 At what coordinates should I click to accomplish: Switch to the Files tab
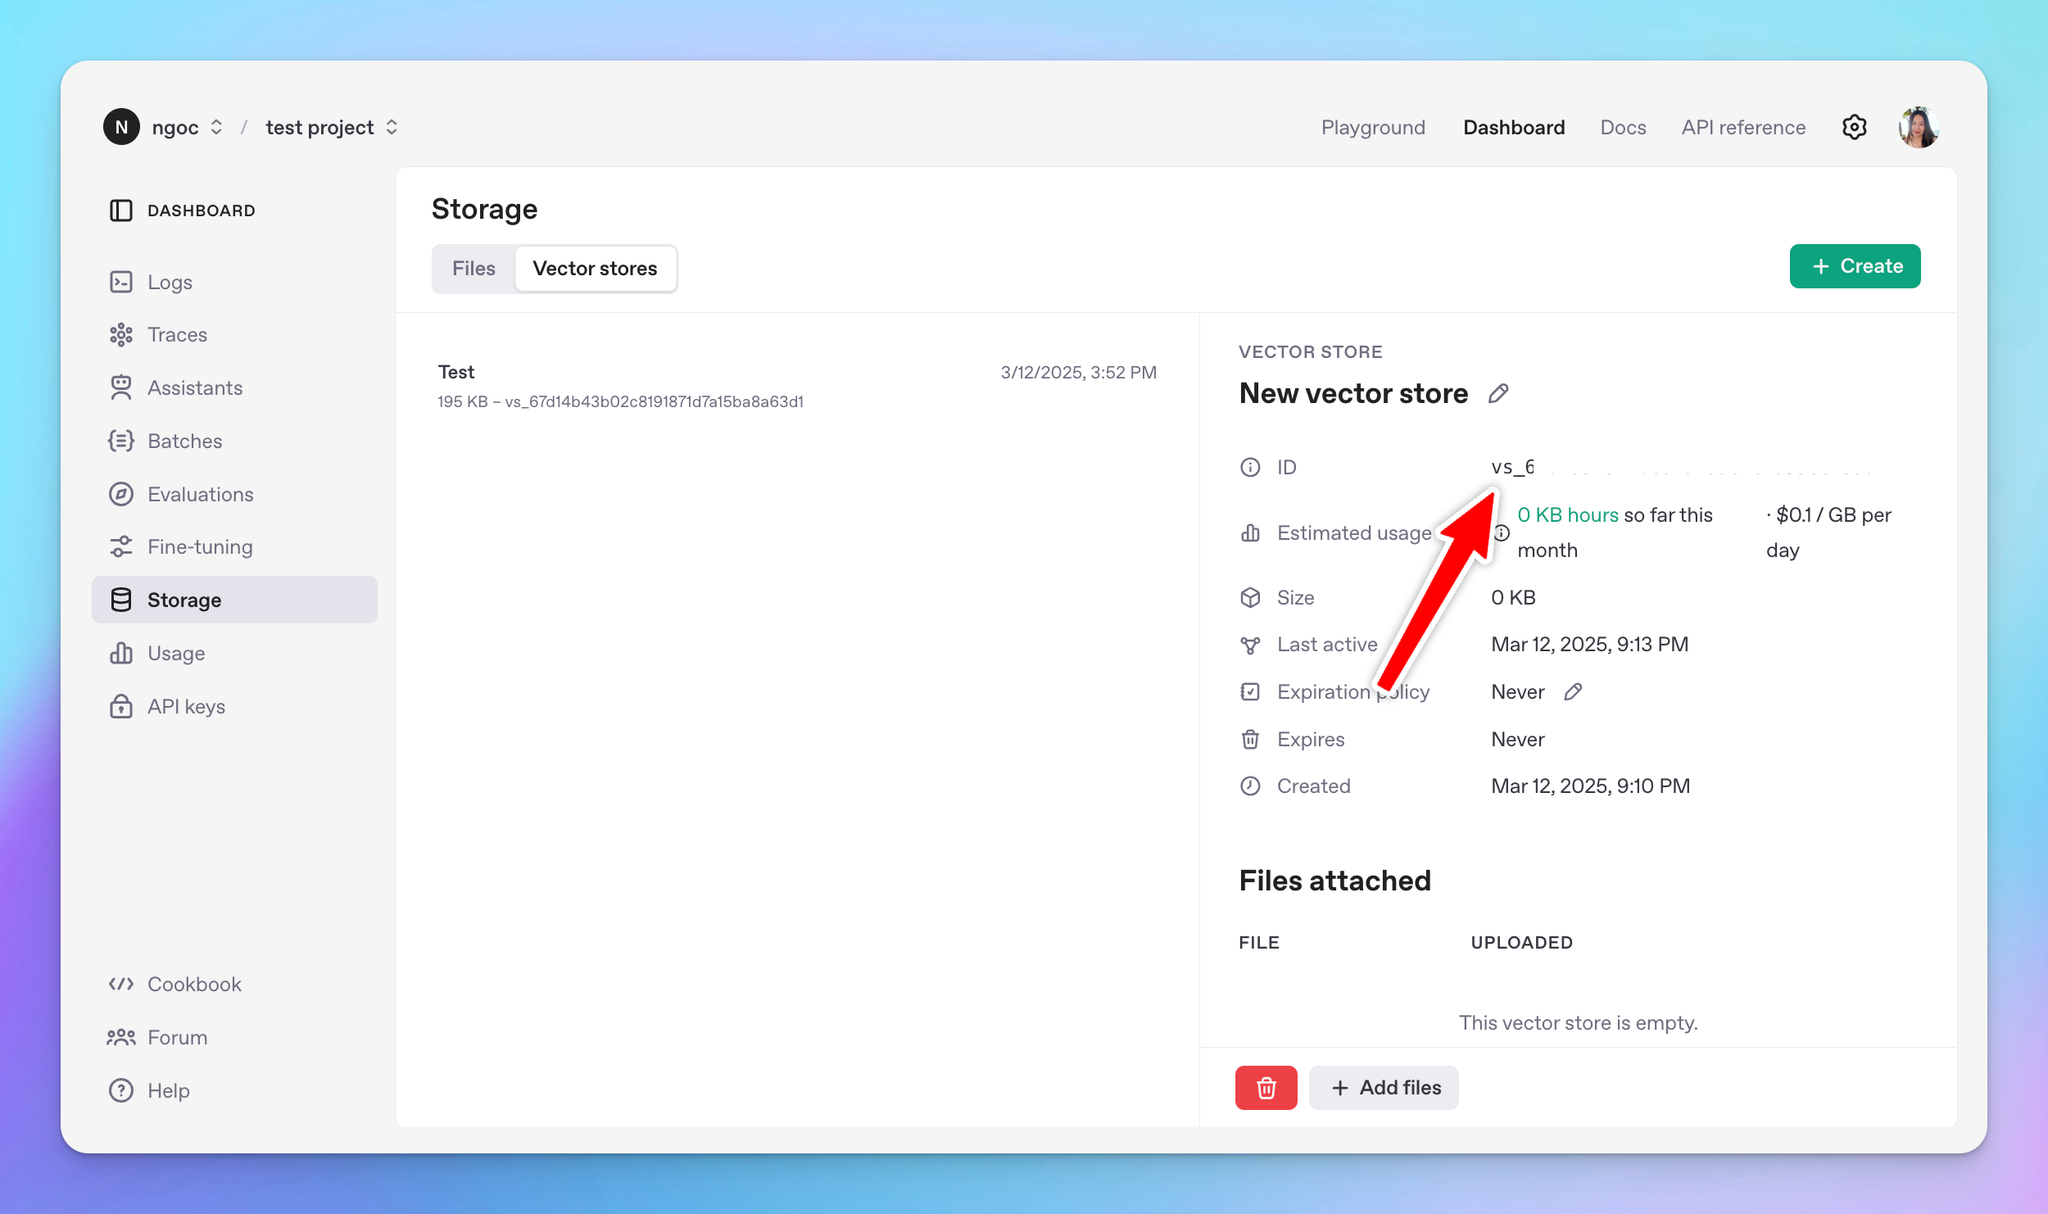point(473,268)
